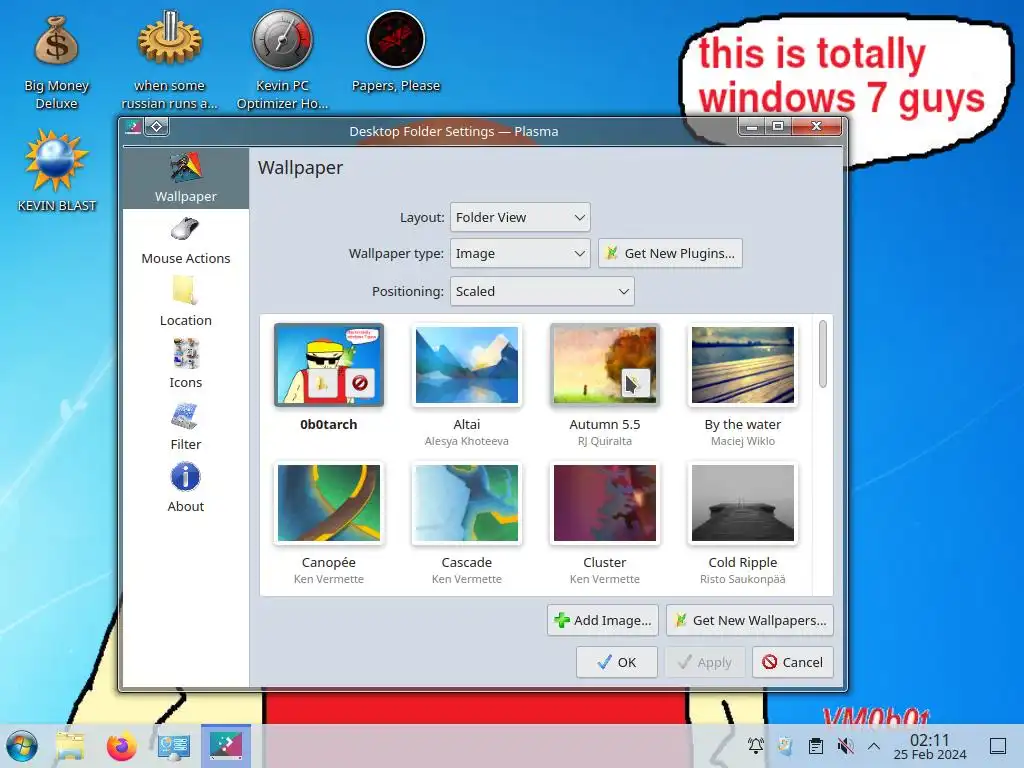
Task: Click author name Risto Saukonpää
Action: pos(743,579)
